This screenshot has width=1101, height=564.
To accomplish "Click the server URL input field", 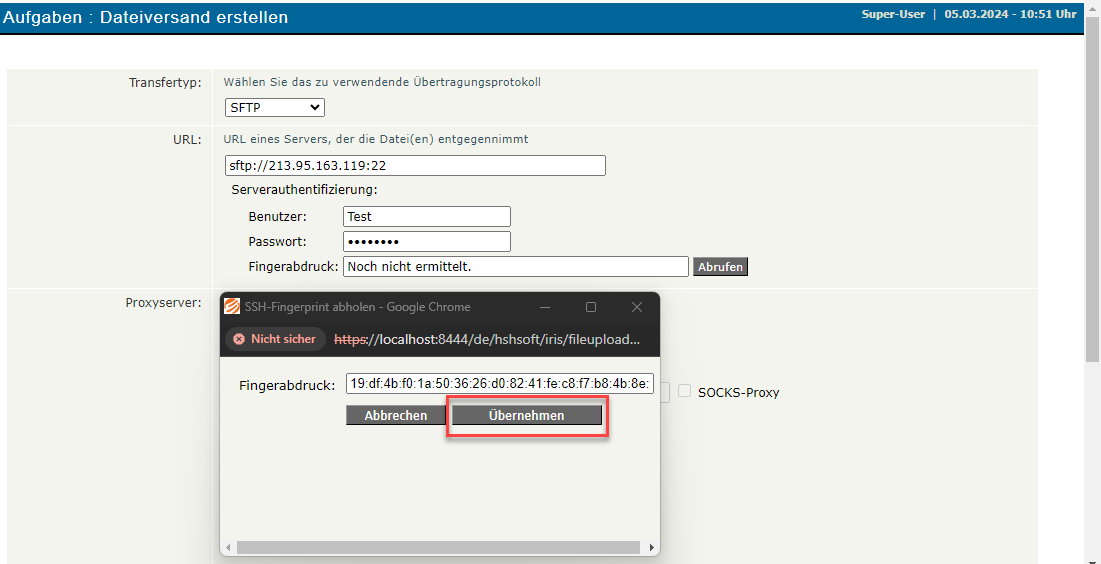I will point(415,166).
